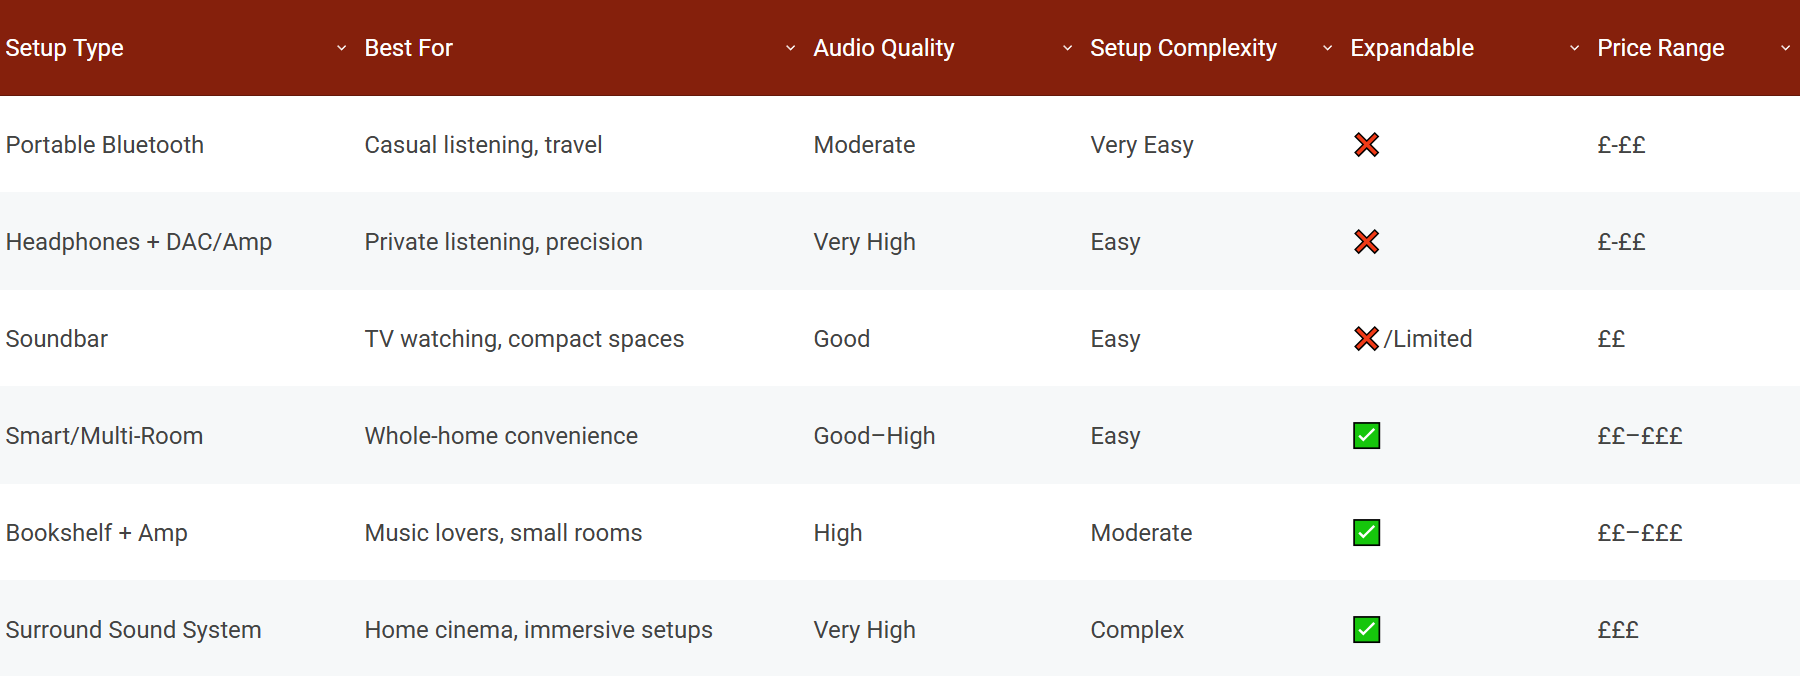Viewport: 1800px width, 676px height.
Task: Click the Soundbar row label
Action: 57,338
